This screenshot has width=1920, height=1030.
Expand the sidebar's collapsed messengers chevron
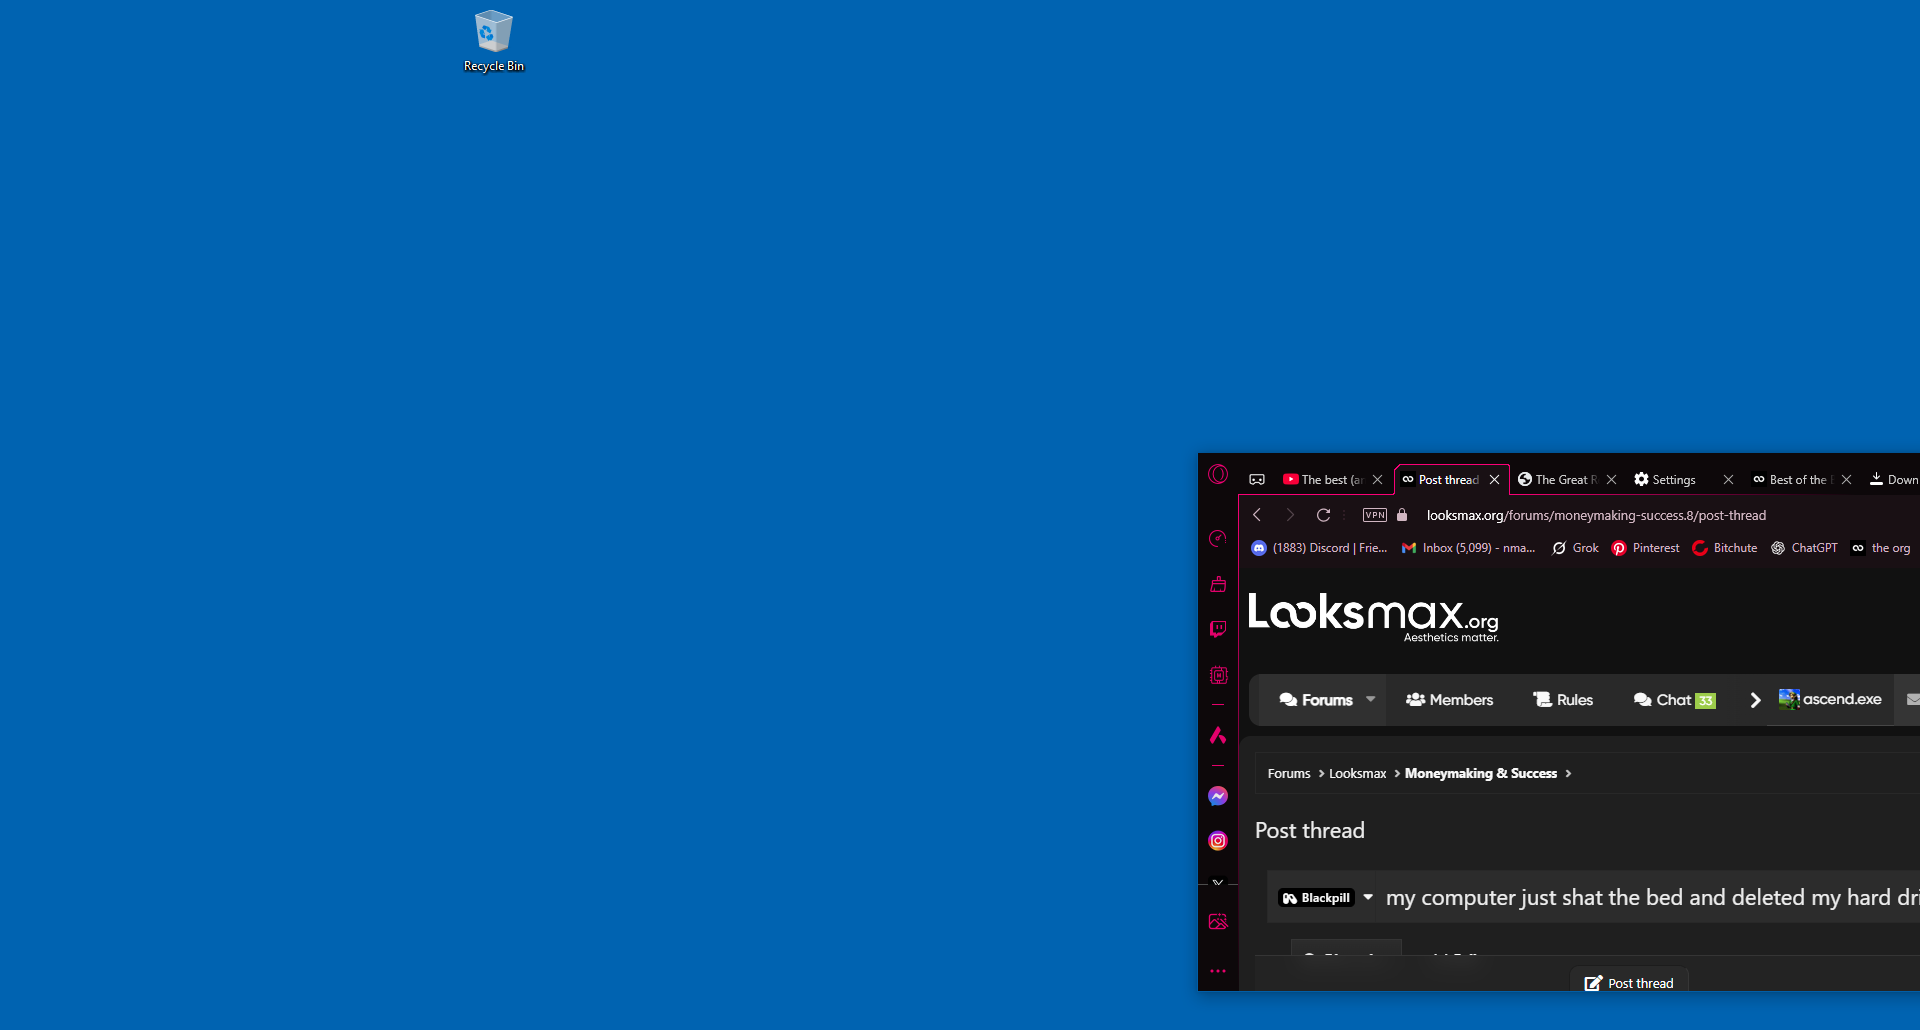point(1217,882)
